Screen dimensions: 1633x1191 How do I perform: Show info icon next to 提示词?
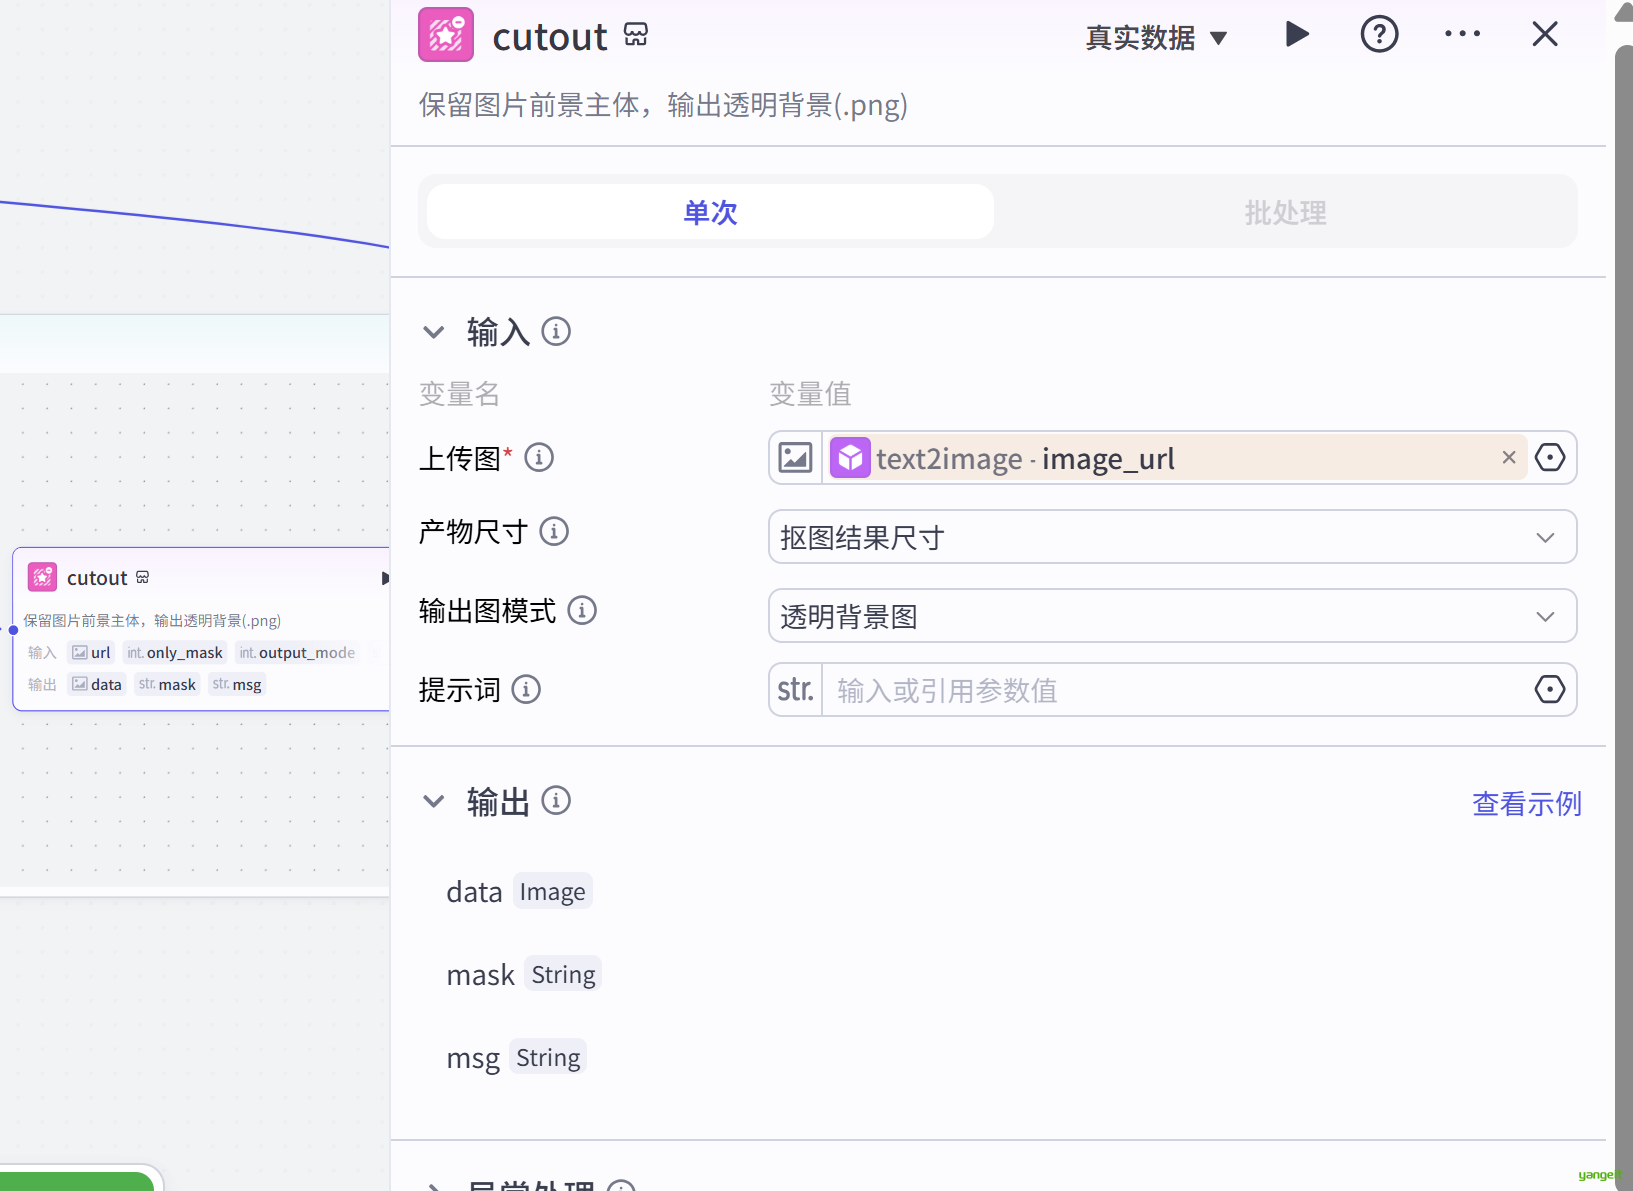[x=526, y=689]
